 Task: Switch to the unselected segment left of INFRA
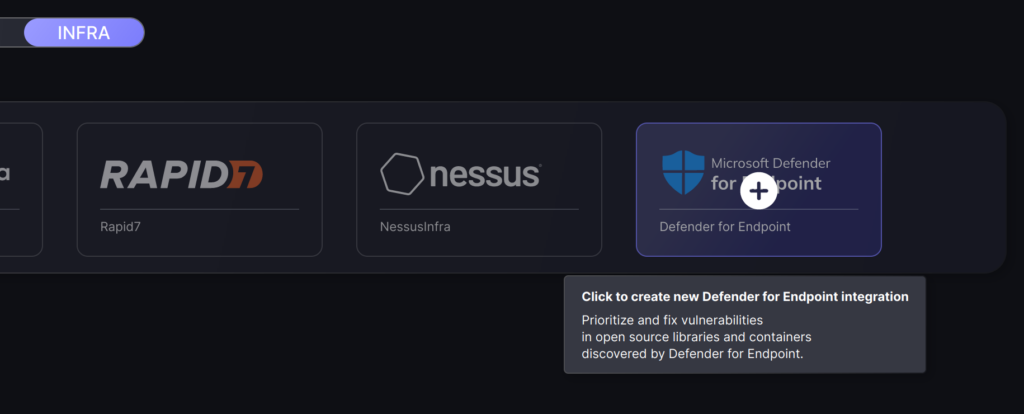tap(12, 33)
